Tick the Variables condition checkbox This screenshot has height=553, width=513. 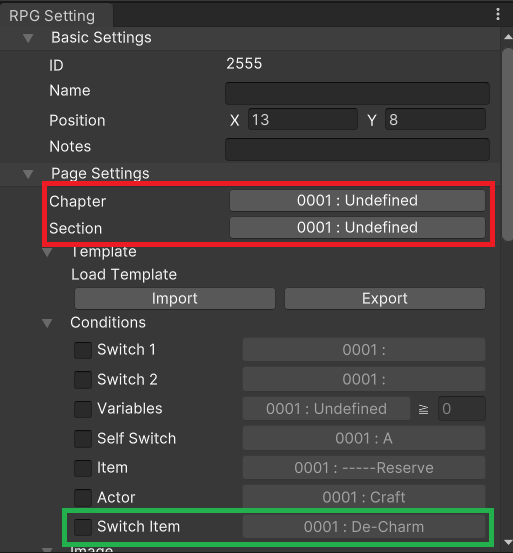[83, 409]
